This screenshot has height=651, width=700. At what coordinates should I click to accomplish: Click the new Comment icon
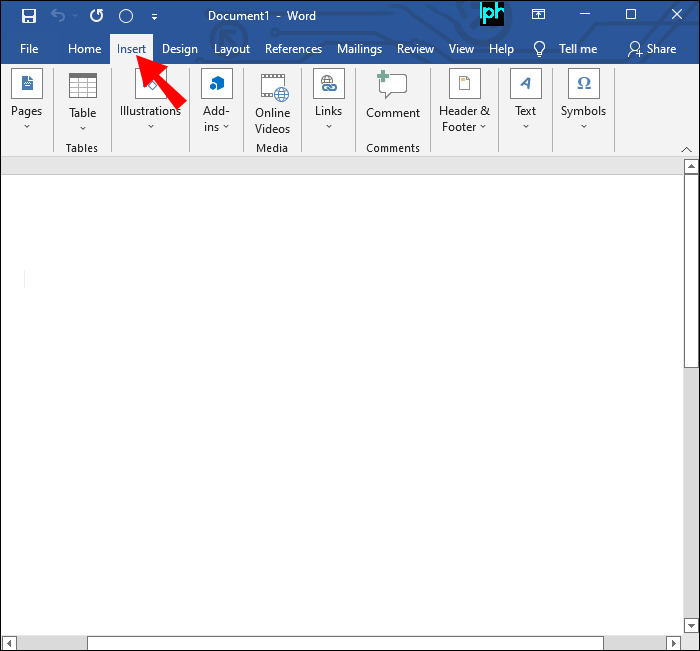[x=392, y=84]
